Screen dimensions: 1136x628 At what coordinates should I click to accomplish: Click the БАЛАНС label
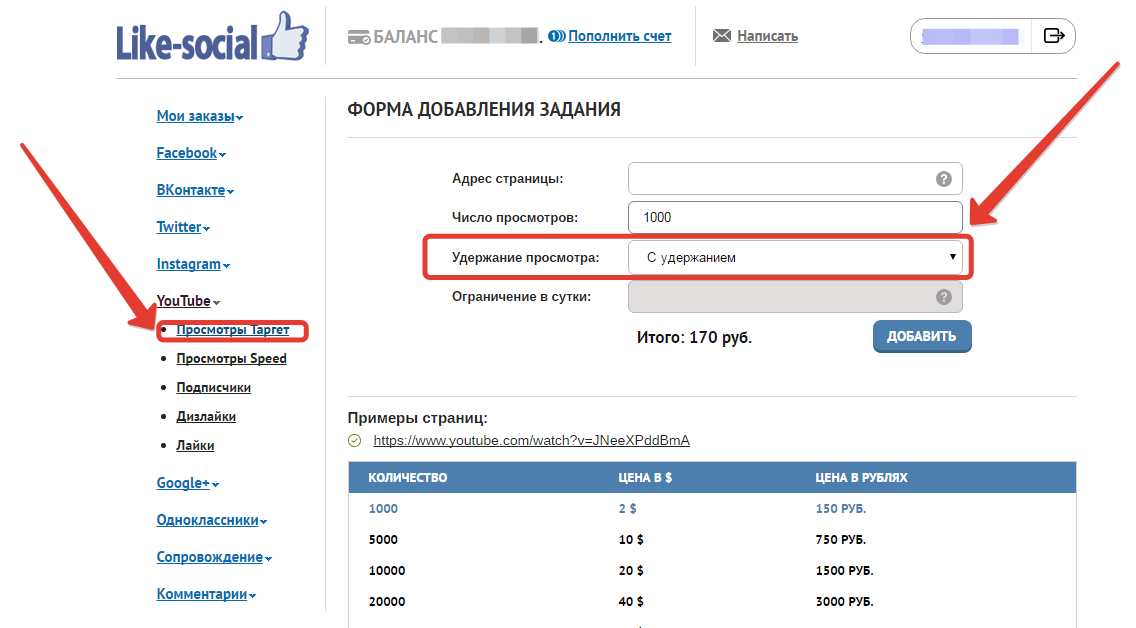(x=406, y=36)
